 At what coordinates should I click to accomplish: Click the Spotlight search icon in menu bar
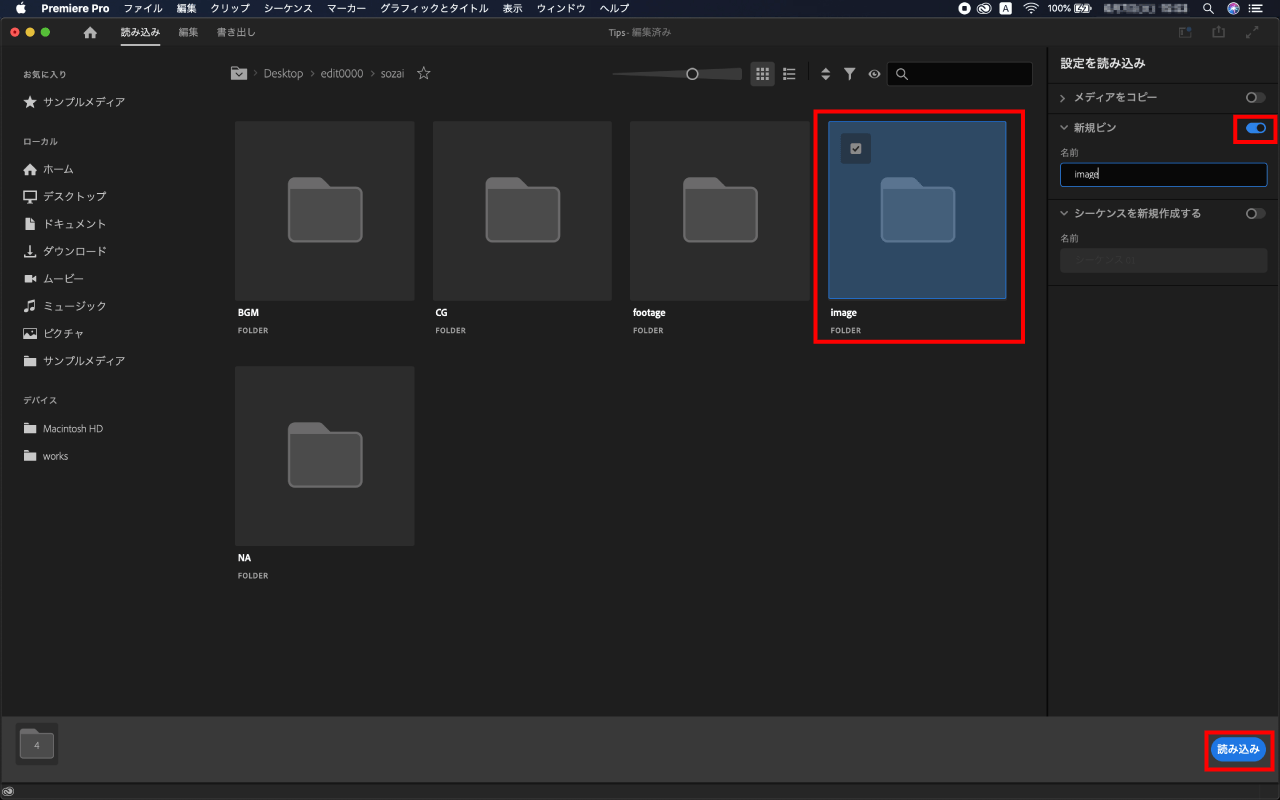point(1208,8)
